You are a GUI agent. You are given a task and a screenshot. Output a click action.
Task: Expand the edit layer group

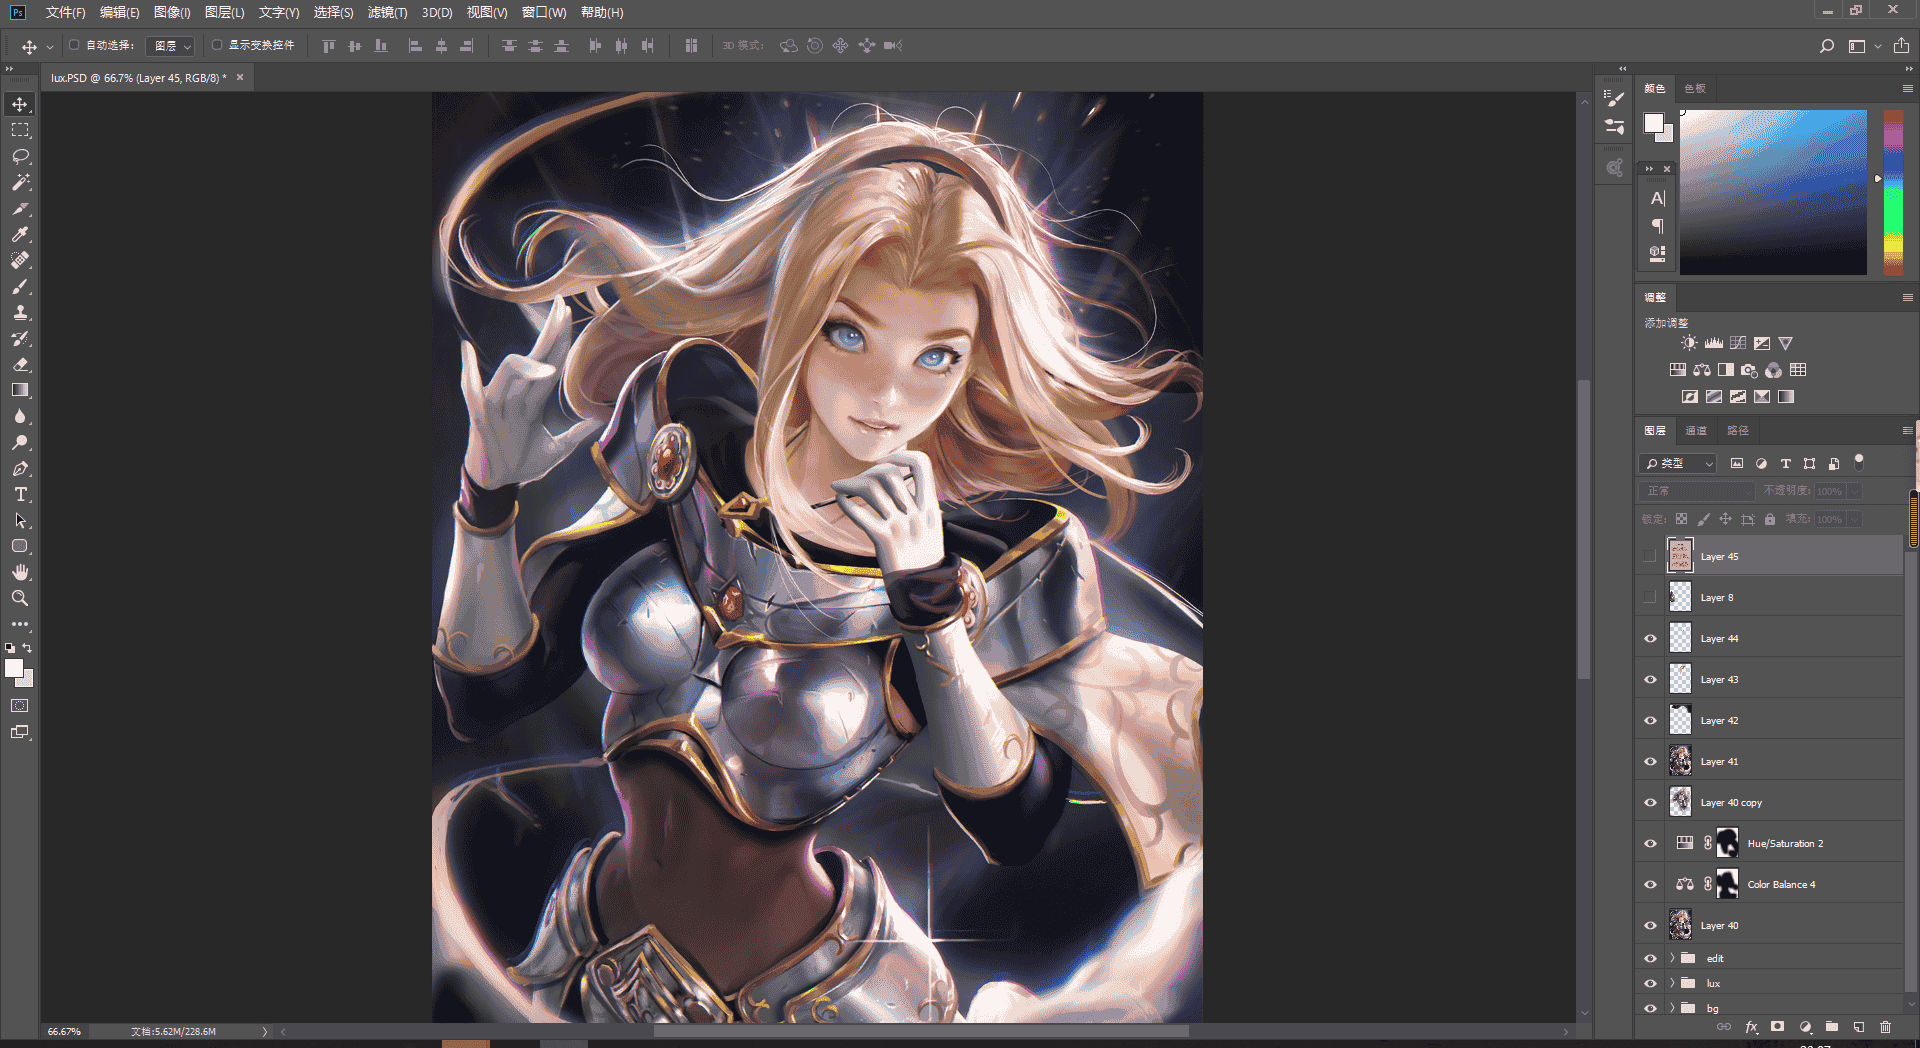pyautogui.click(x=1672, y=958)
